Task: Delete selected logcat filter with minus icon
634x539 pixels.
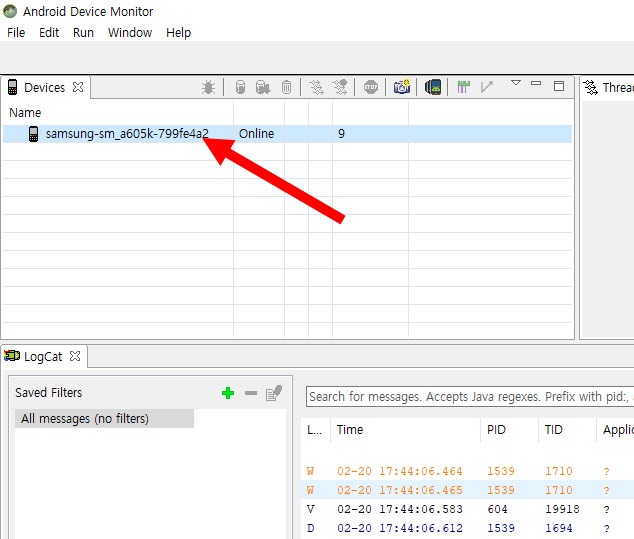Action: [x=251, y=393]
